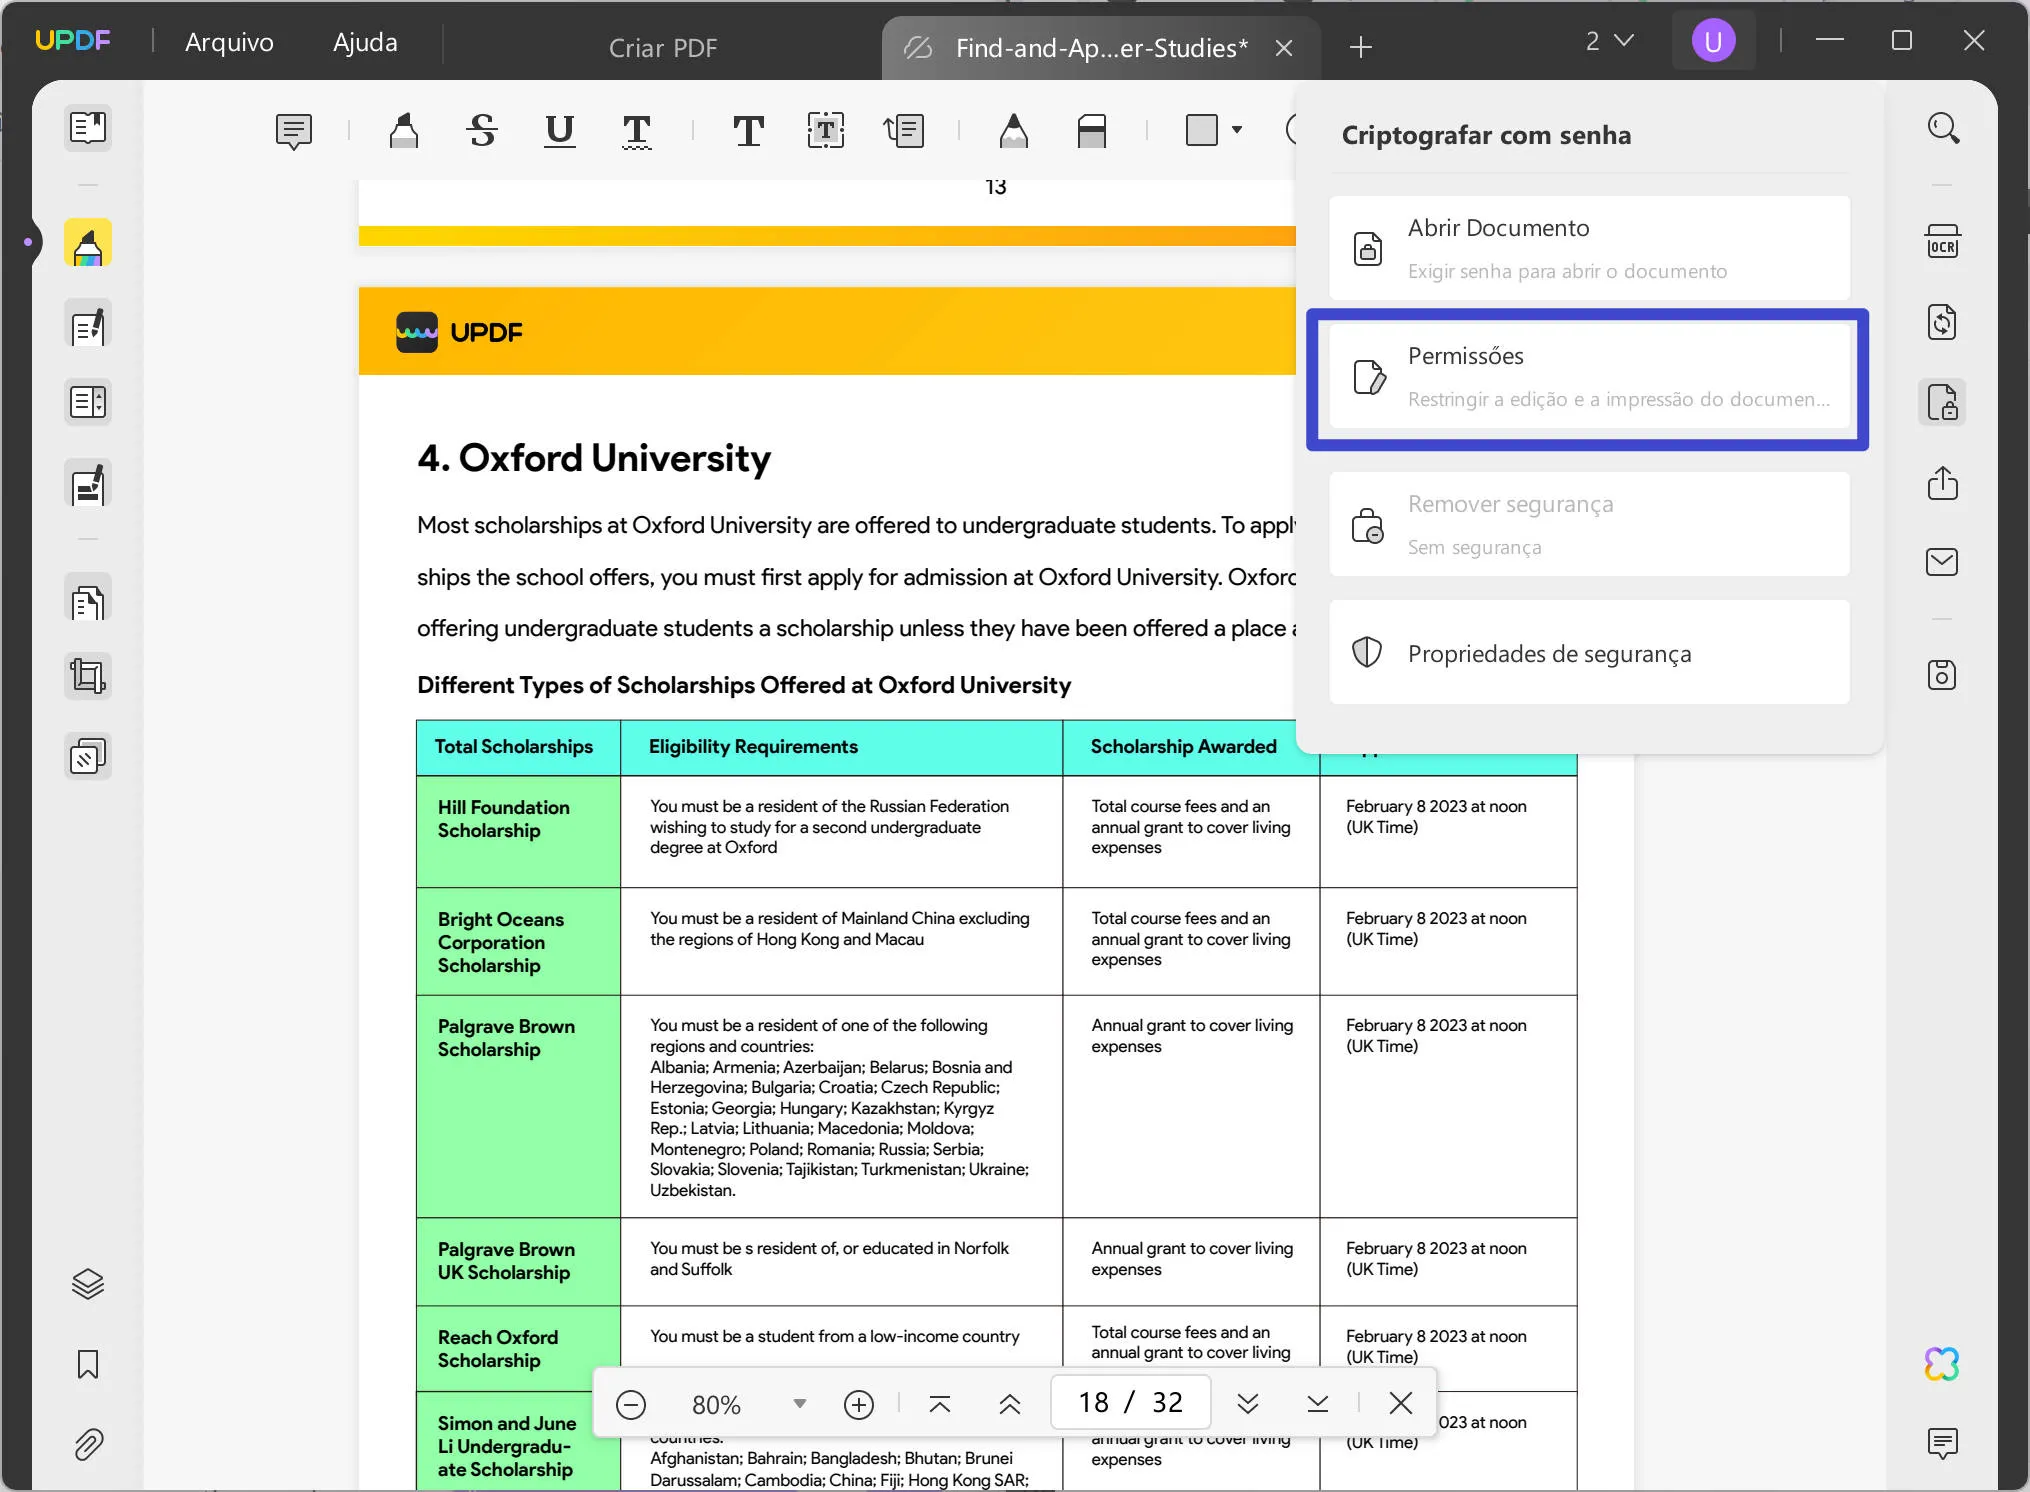Expand the zoom level 80% dropdown
This screenshot has height=1492, width=2030.
click(799, 1404)
